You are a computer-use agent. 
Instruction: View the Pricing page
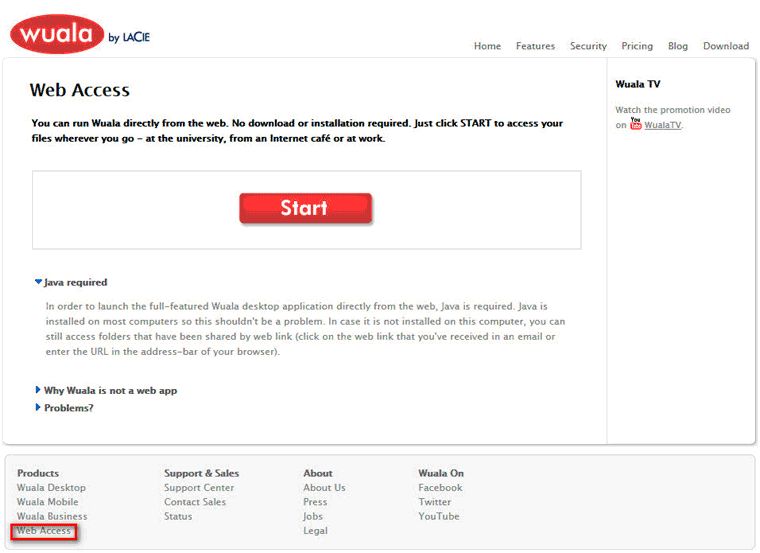click(637, 46)
